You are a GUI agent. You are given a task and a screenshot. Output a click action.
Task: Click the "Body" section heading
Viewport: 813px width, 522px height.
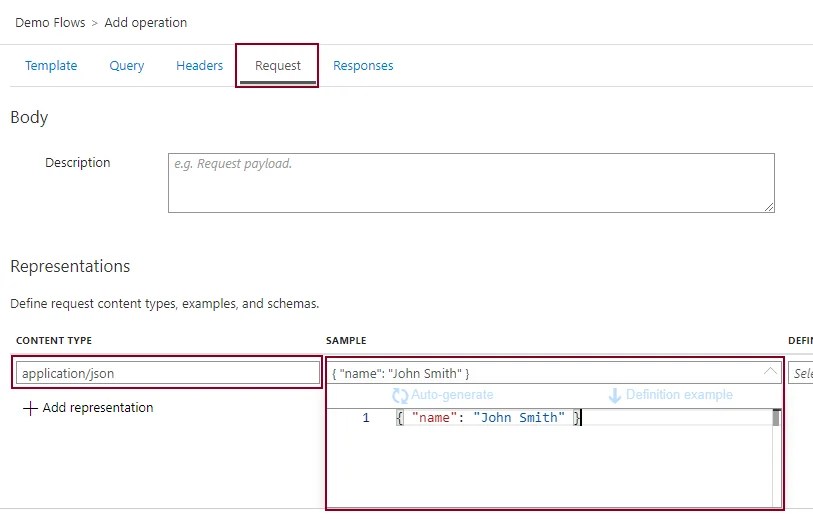(29, 118)
